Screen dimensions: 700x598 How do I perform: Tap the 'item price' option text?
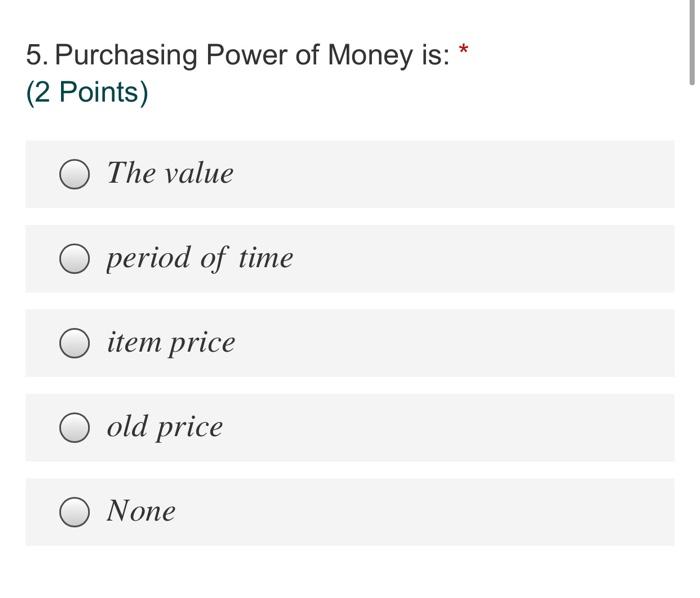pos(171,342)
